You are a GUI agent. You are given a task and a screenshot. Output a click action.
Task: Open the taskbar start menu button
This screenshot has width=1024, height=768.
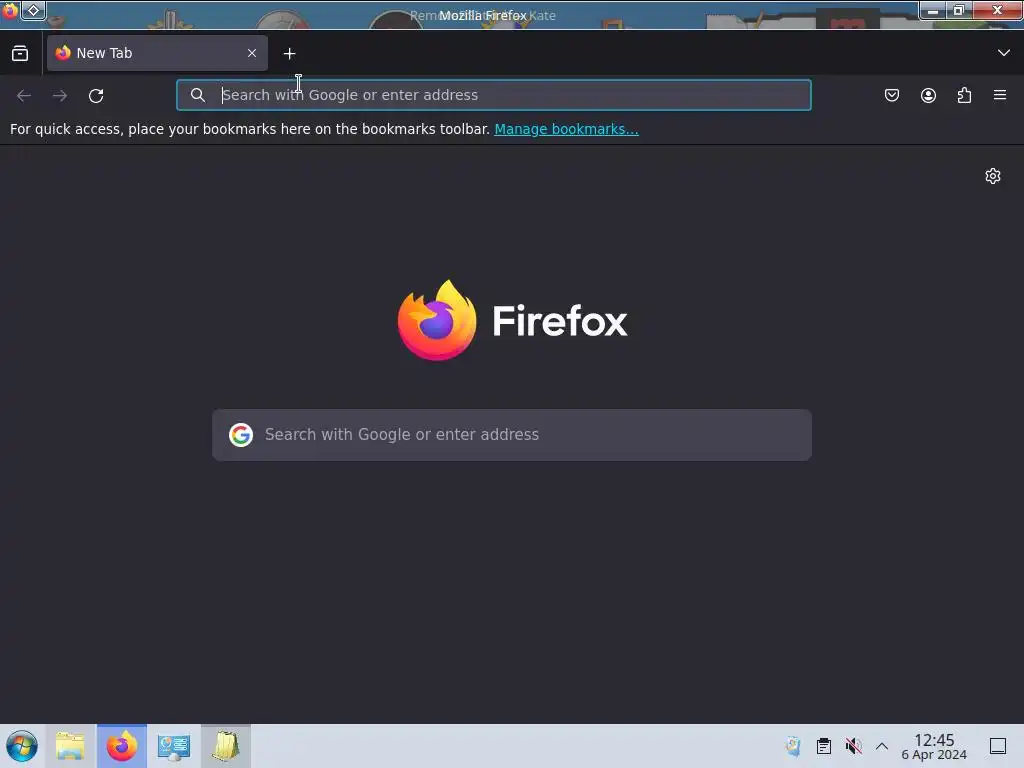coord(22,746)
